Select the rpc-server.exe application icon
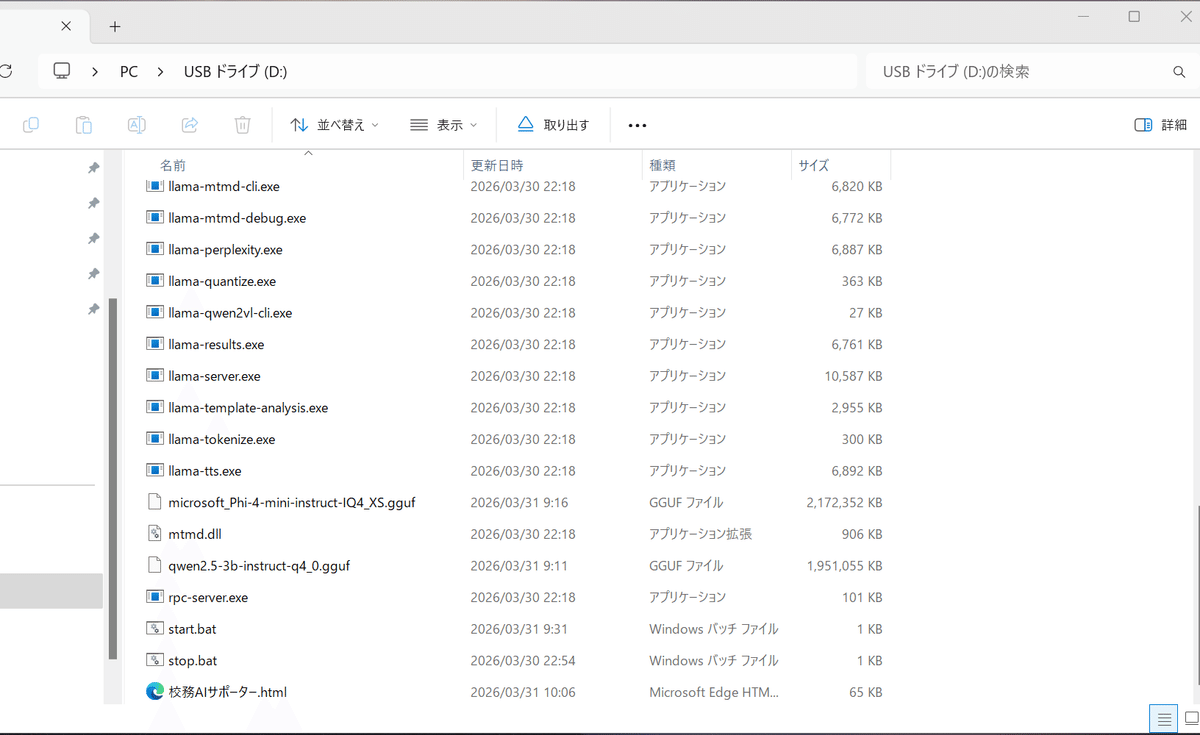This screenshot has width=1200, height=735. (154, 597)
